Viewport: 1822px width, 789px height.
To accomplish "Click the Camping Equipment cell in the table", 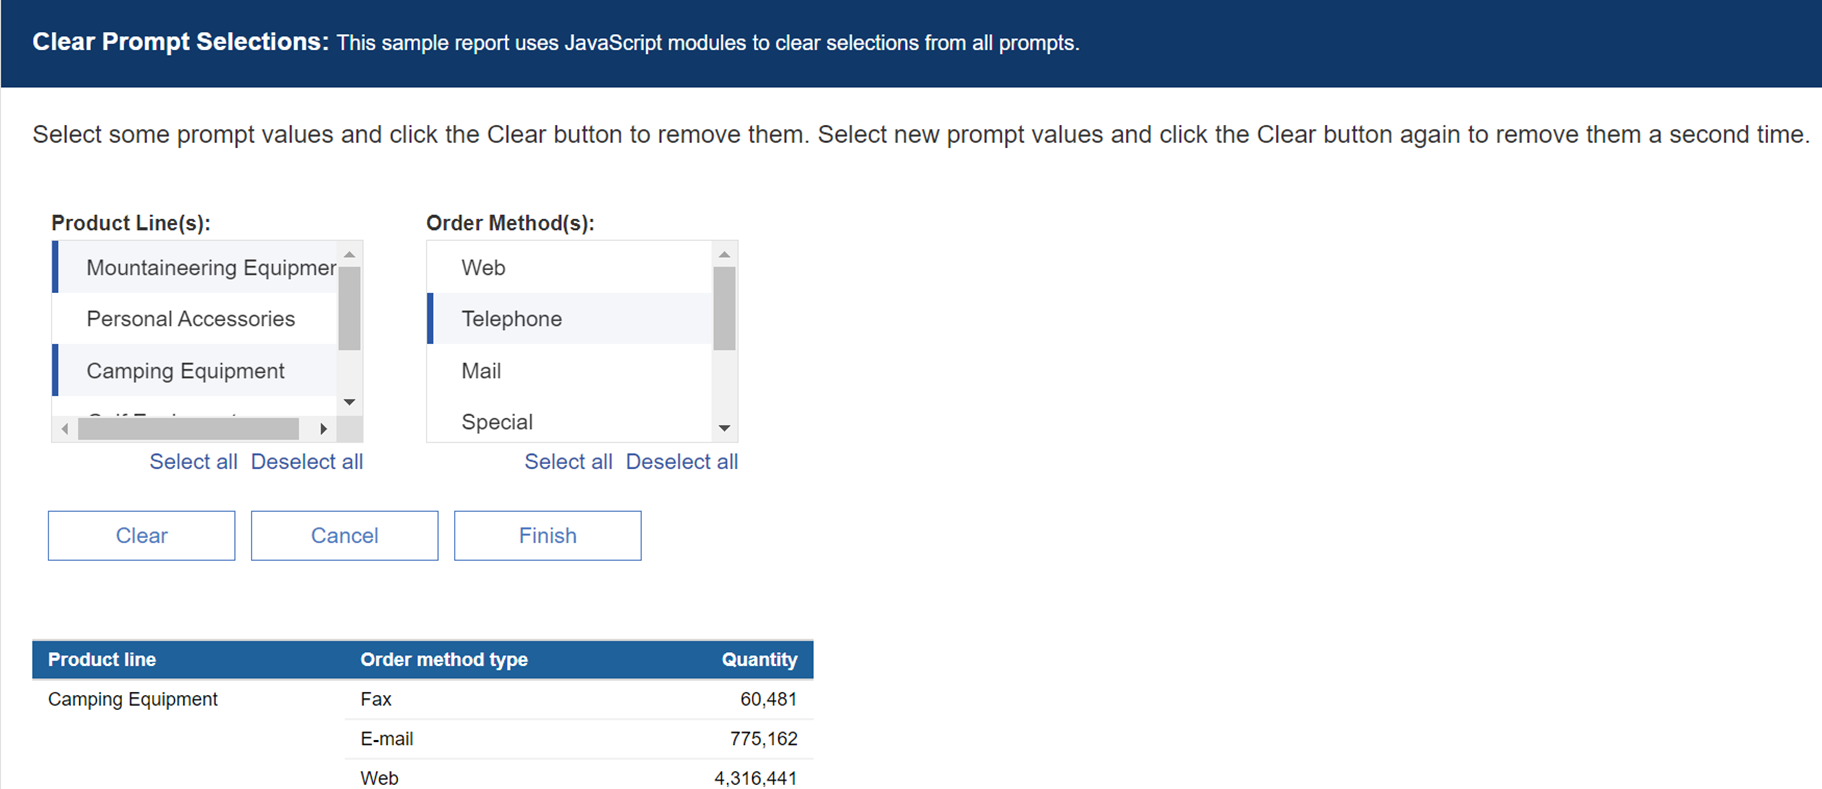I will (133, 699).
